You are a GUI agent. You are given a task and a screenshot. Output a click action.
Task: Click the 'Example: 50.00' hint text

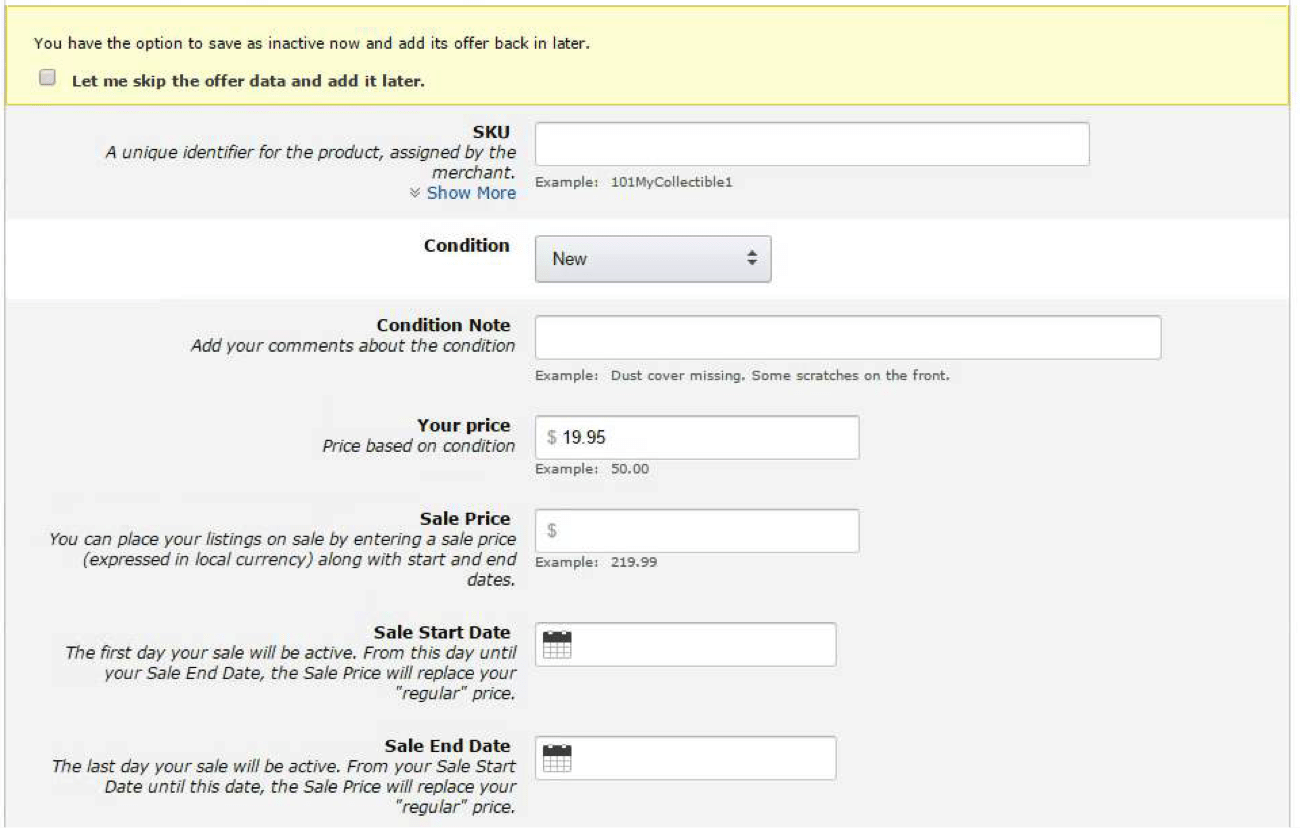[592, 469]
